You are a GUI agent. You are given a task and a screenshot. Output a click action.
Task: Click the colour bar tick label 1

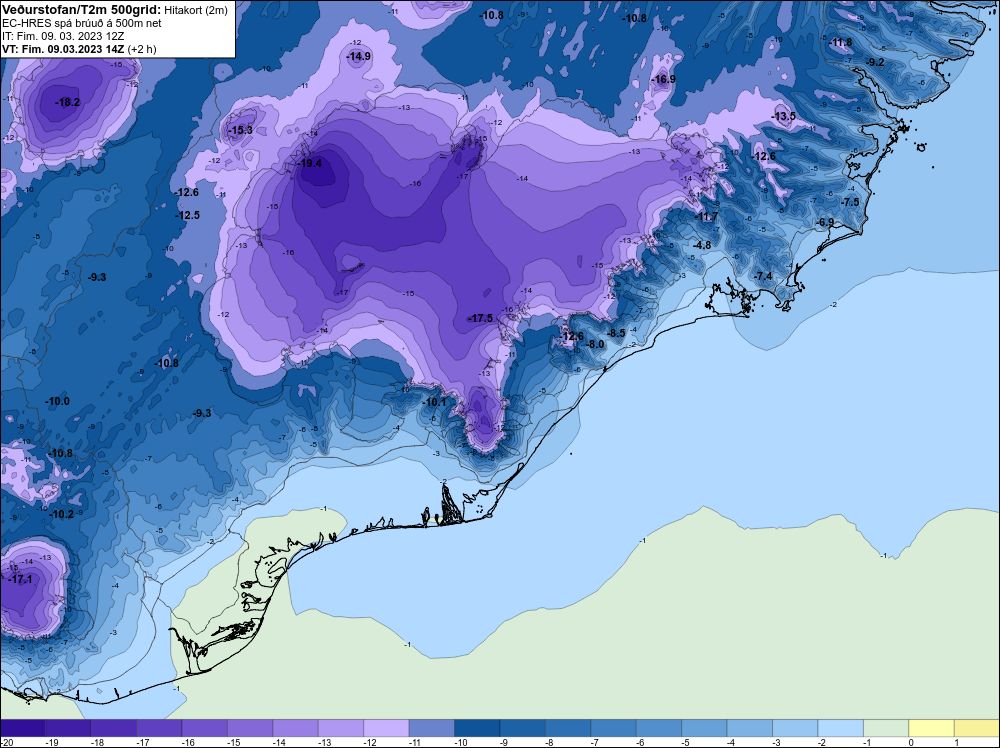coord(955,742)
